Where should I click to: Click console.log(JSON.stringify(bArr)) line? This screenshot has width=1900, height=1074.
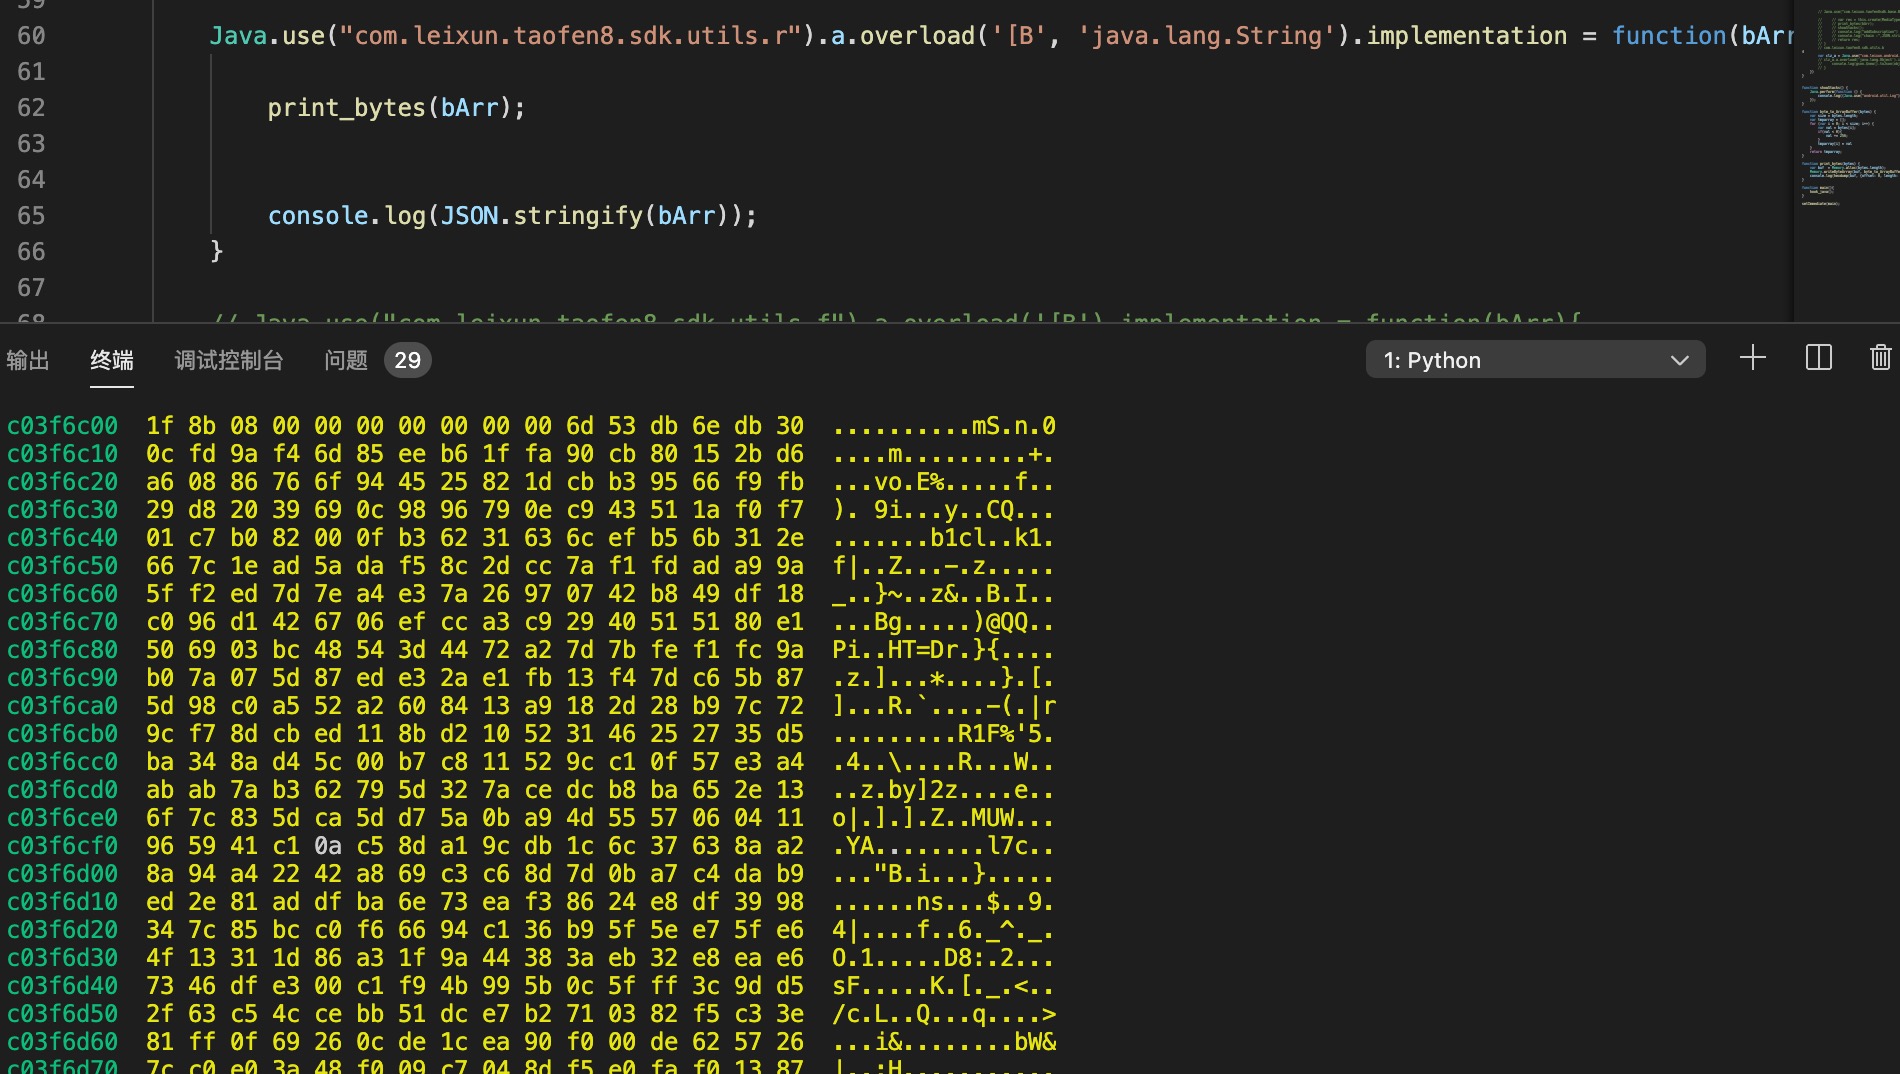click(x=512, y=216)
